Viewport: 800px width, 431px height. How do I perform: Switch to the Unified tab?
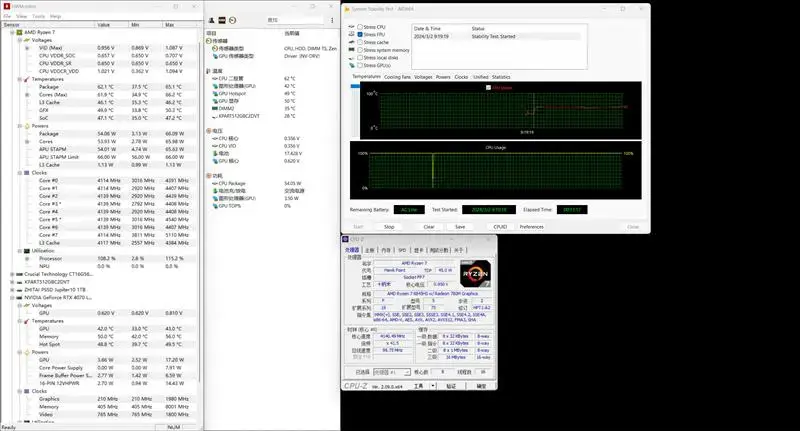coord(481,77)
